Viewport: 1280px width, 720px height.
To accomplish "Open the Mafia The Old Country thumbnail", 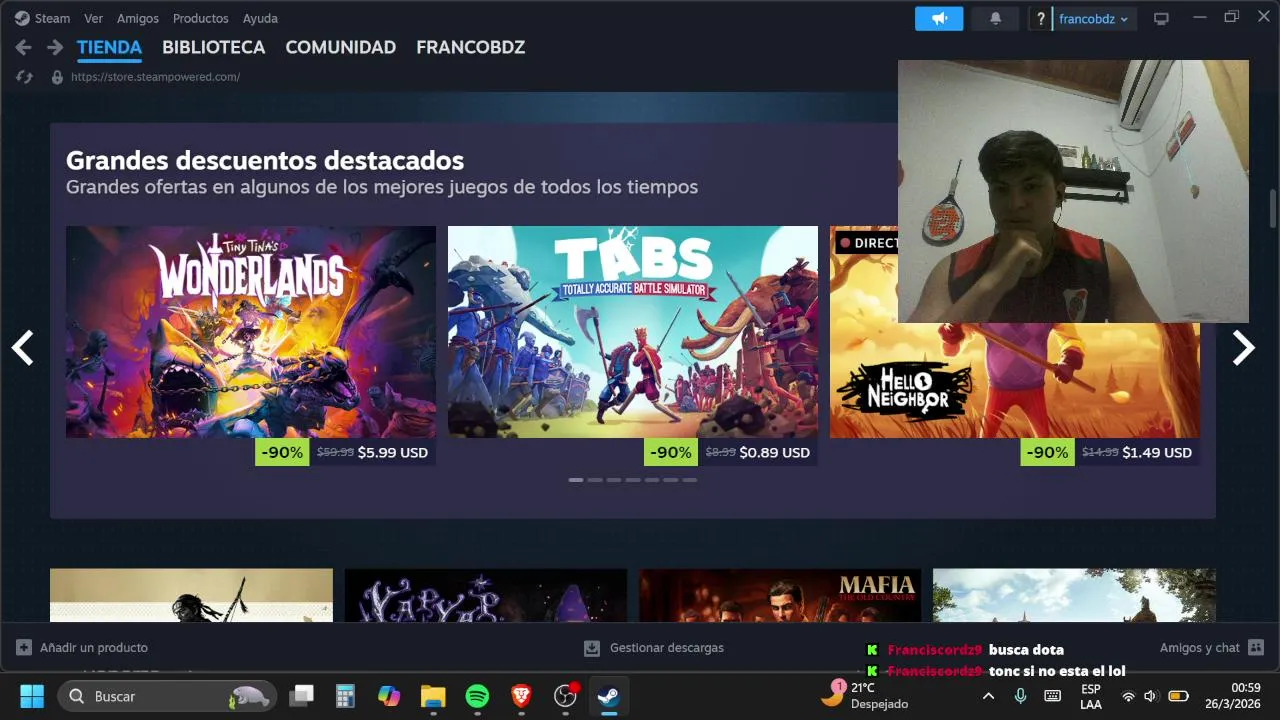I will click(x=780, y=595).
